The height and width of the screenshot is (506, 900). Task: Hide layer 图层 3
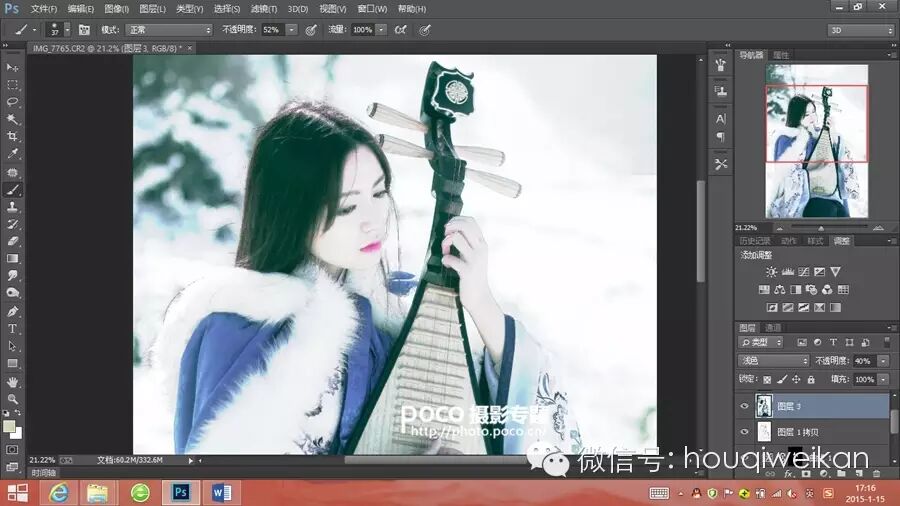pyautogui.click(x=744, y=406)
